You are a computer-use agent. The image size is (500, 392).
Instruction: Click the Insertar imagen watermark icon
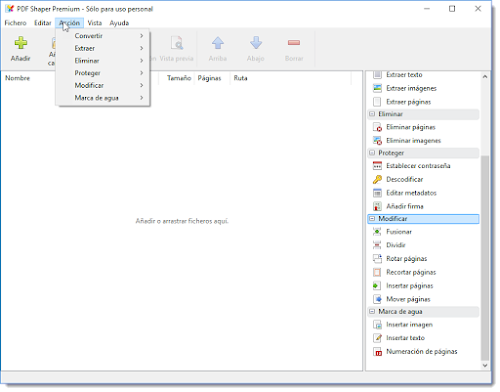tap(377, 325)
